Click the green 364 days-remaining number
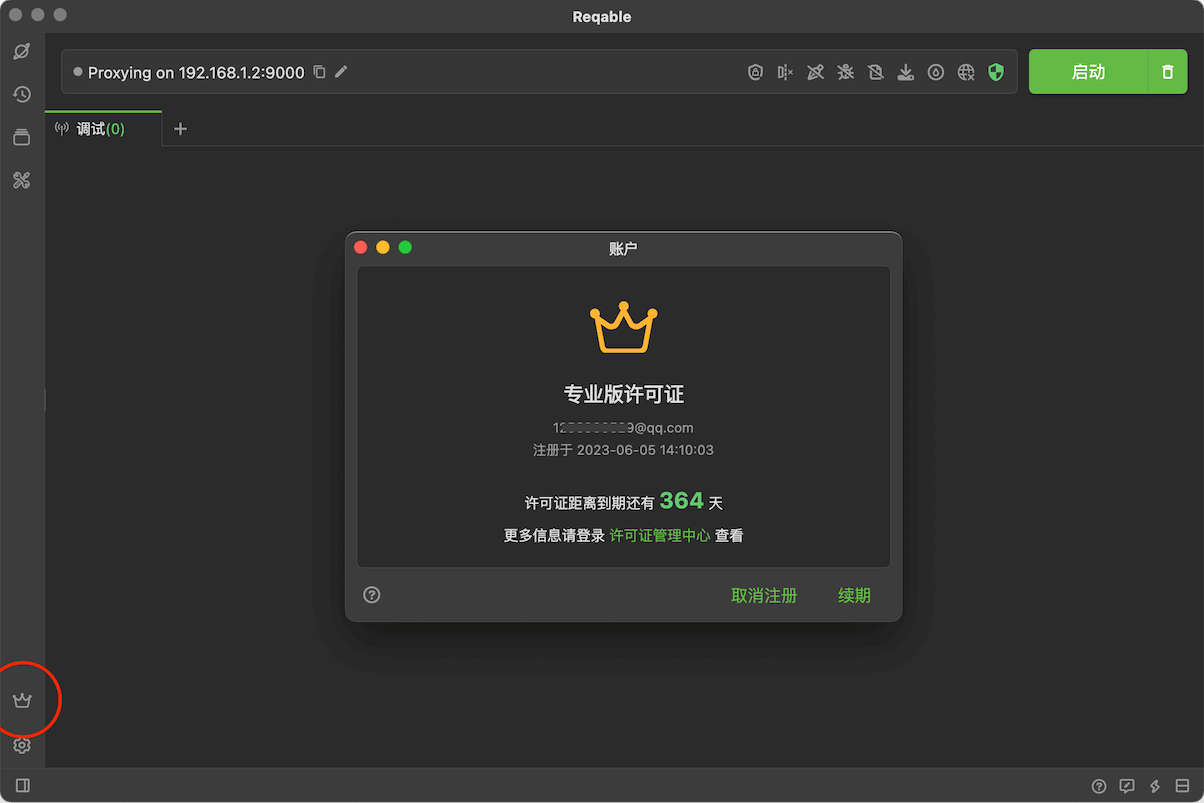The width and height of the screenshot is (1204, 803). click(682, 501)
